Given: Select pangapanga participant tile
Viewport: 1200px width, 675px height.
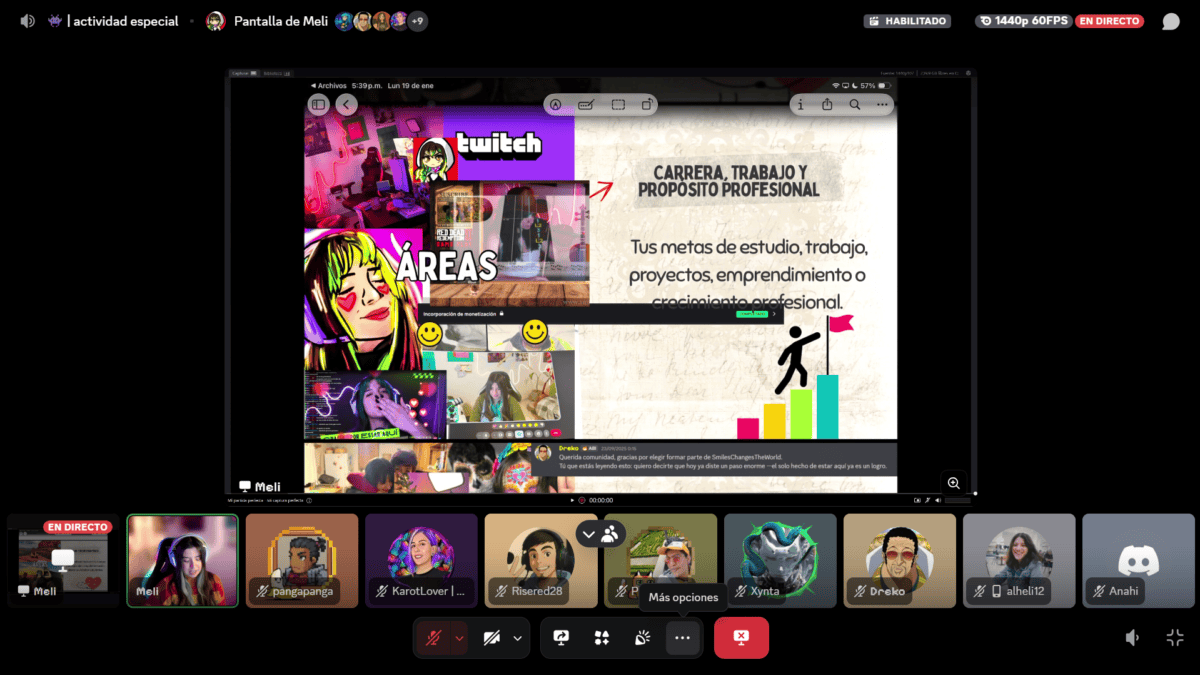Looking at the screenshot, I should (302, 561).
